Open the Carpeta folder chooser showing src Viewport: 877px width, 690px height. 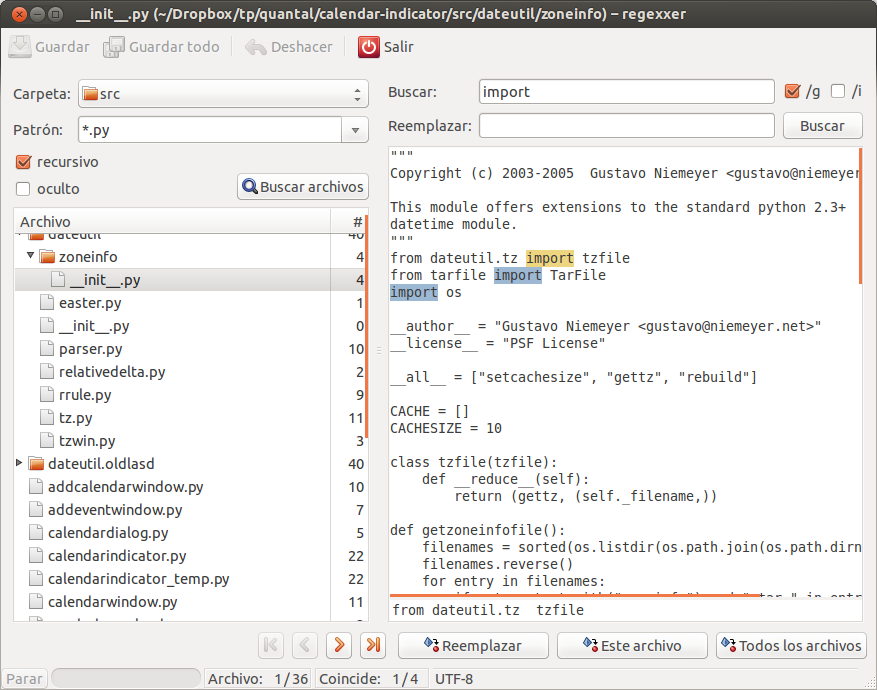point(223,94)
